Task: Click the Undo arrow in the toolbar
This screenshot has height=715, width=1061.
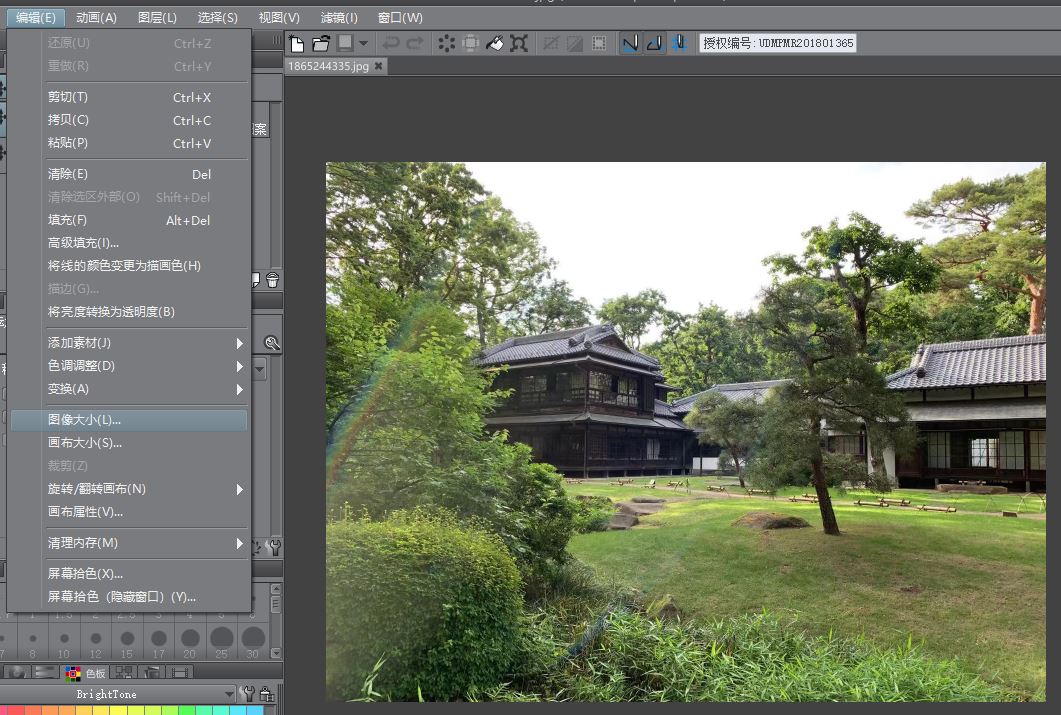Action: point(390,43)
